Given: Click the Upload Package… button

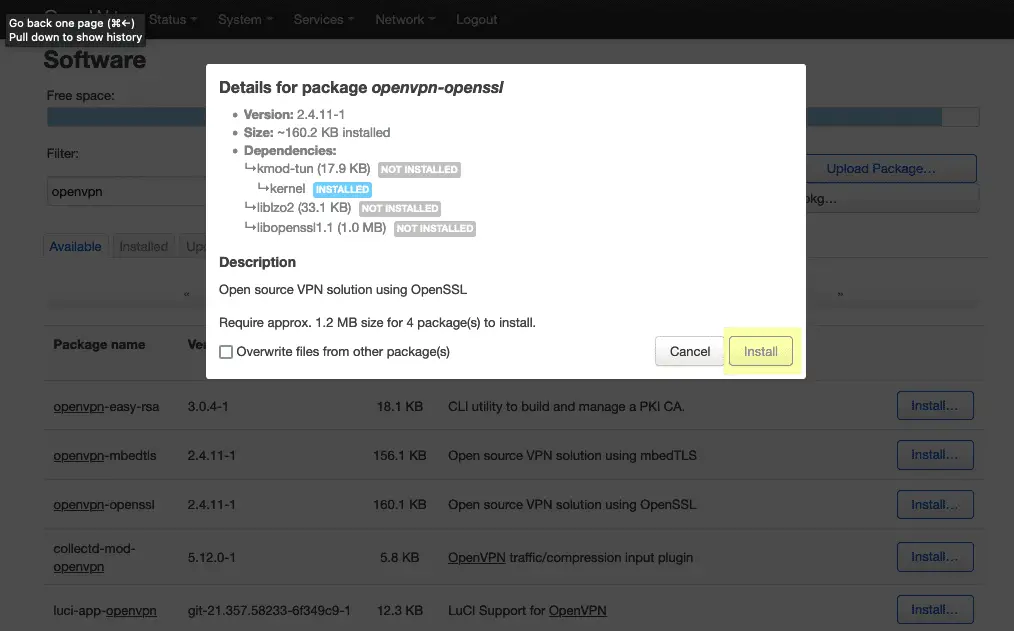Looking at the screenshot, I should click(x=891, y=169).
